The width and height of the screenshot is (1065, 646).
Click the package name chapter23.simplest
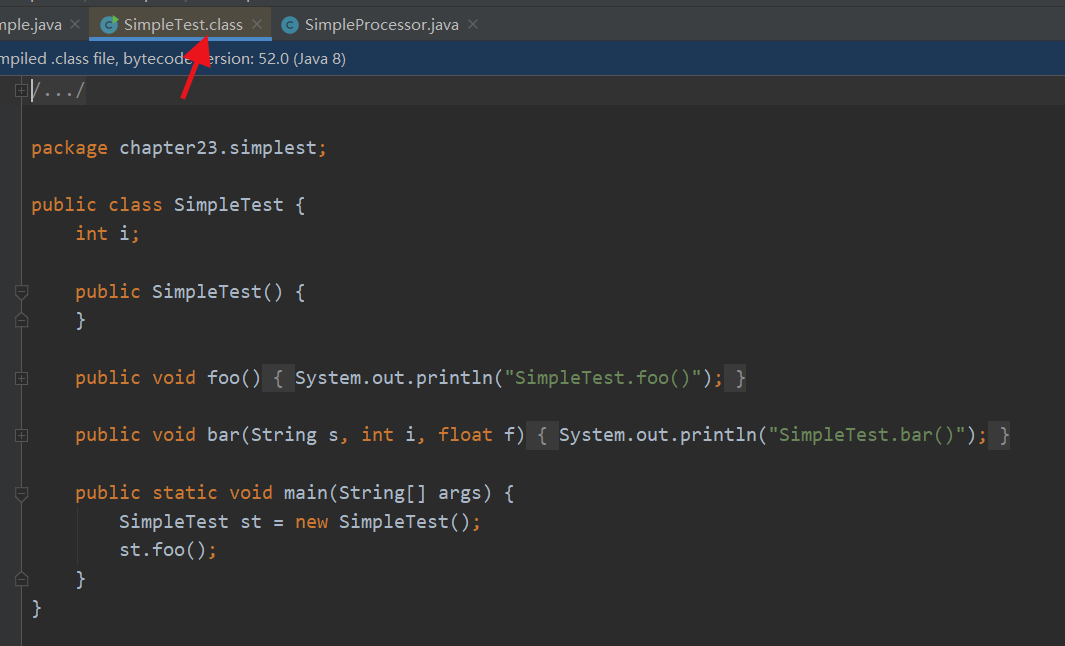tap(217, 148)
